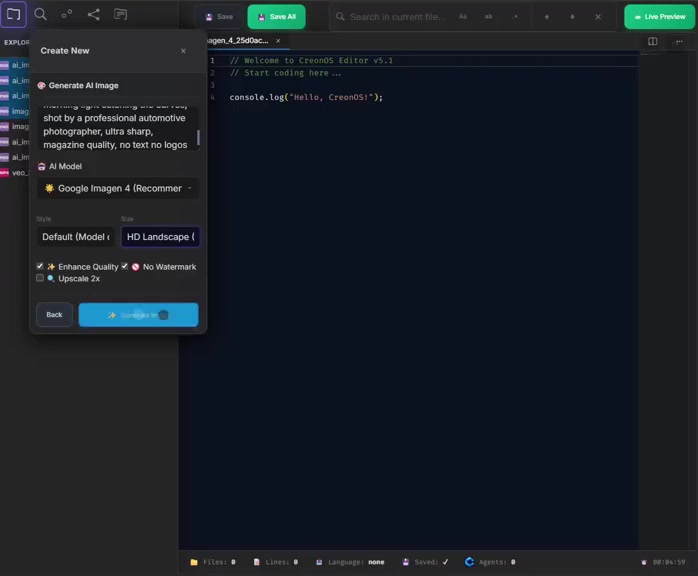Screen dimensions: 698x576
Task: Click the EXPLOR panel header
Action: (x=16, y=42)
